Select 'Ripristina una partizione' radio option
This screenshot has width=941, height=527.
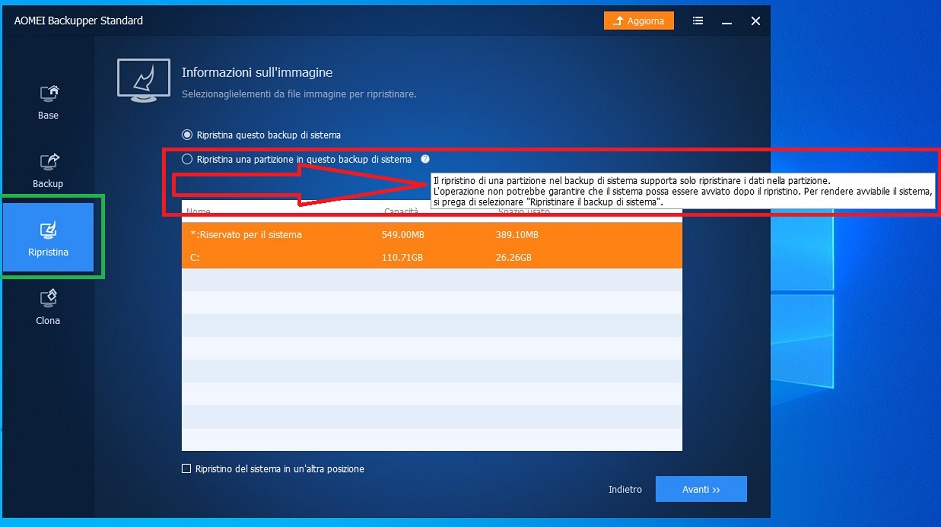187,159
